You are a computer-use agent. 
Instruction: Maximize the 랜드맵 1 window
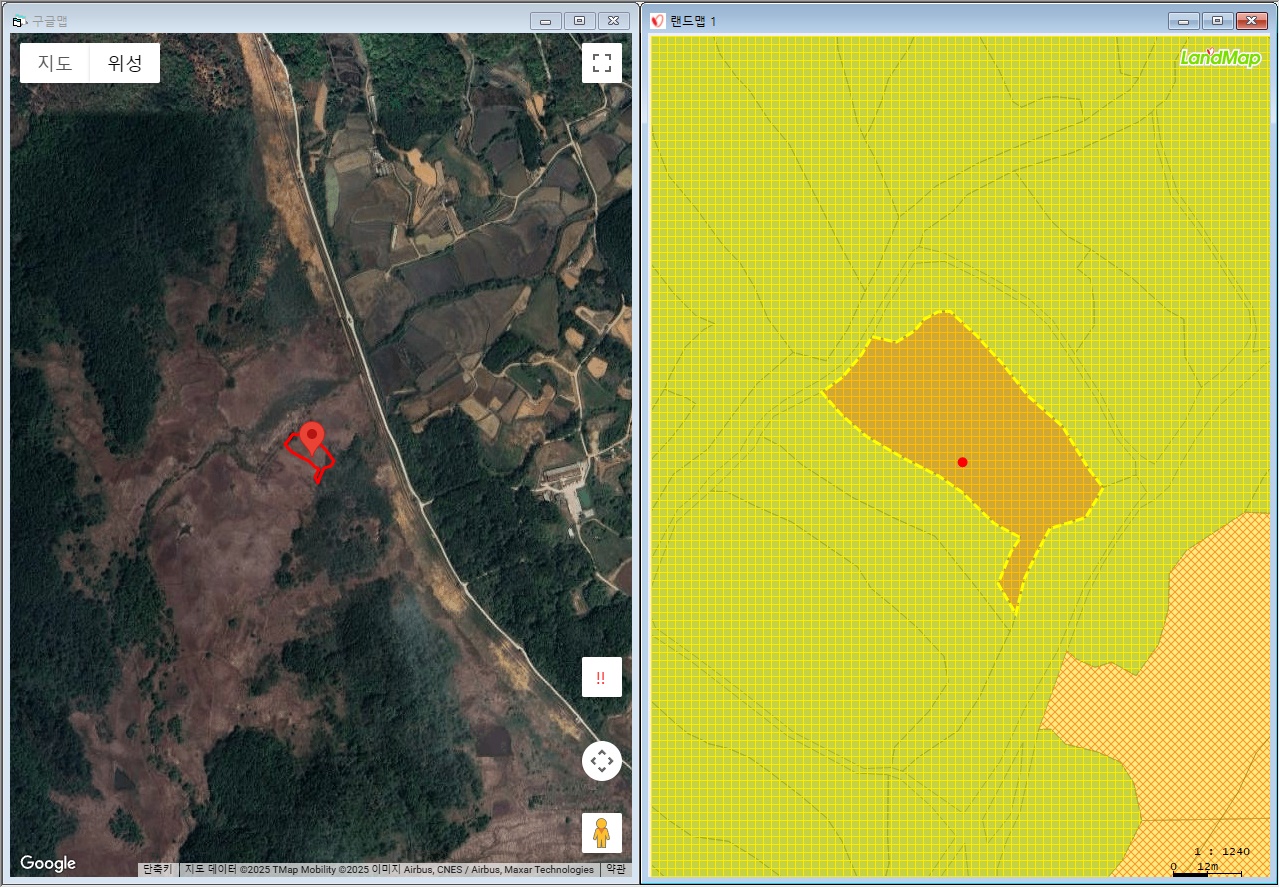point(1217,21)
